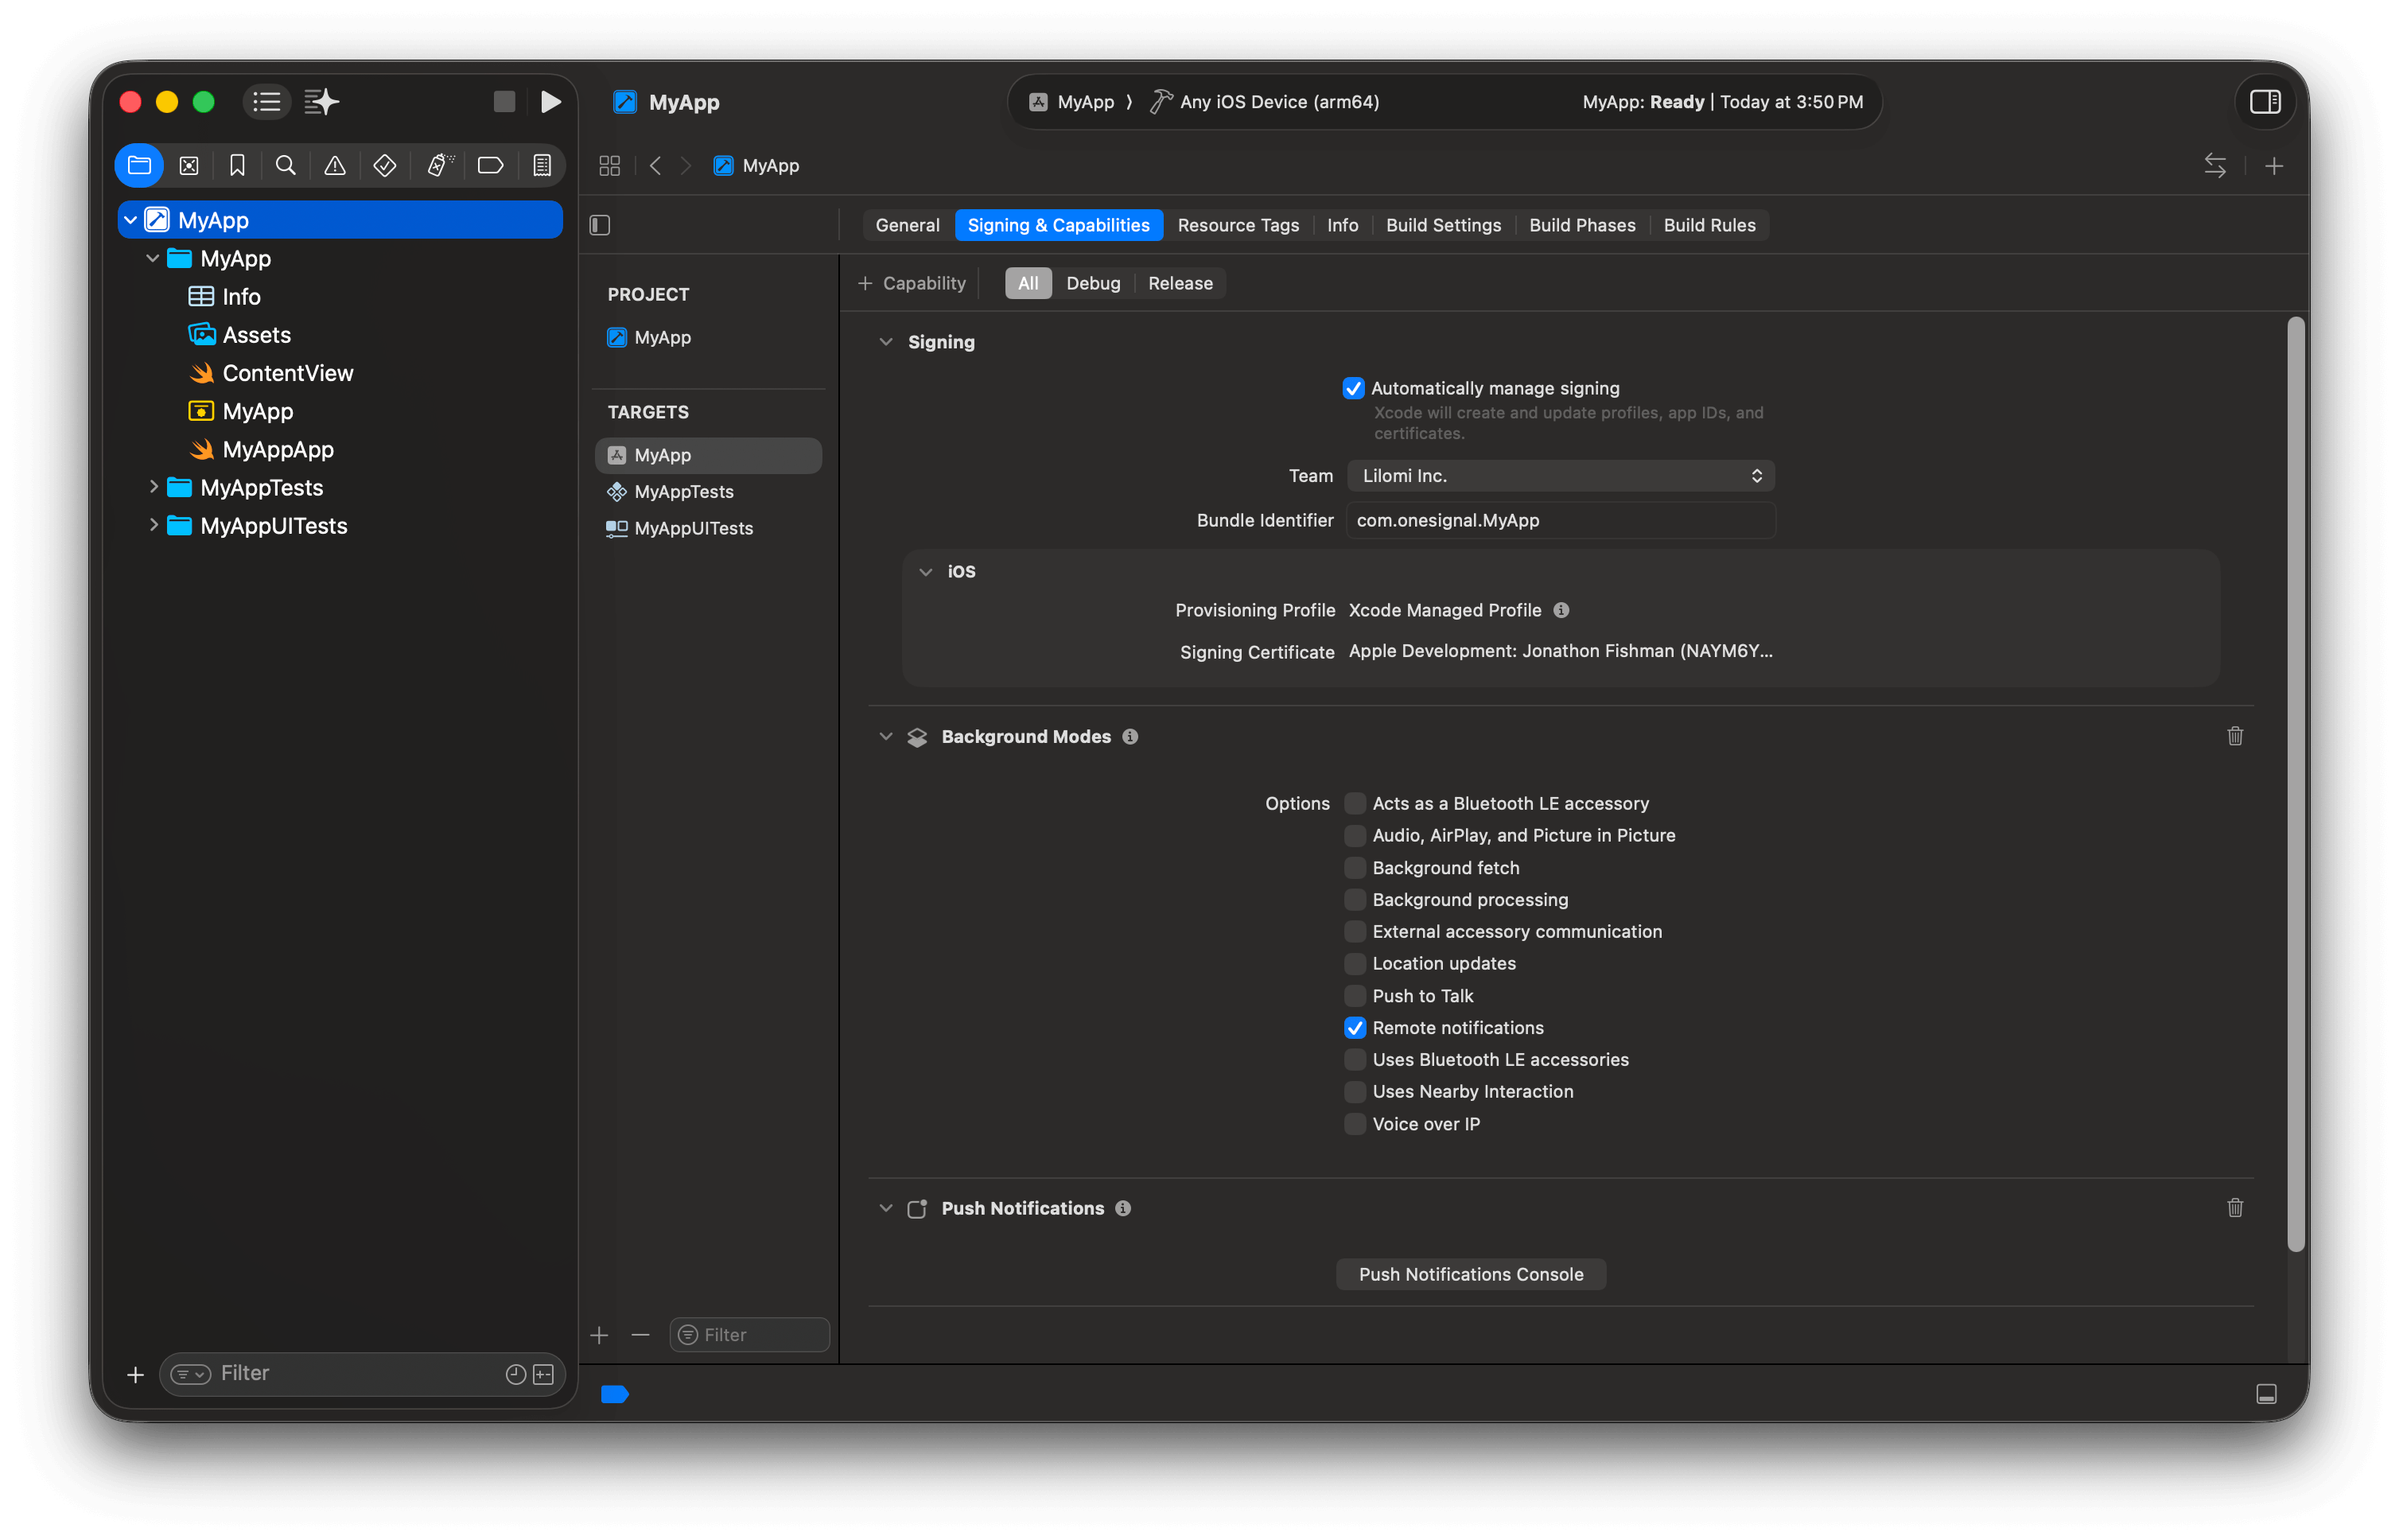Open the Find navigator magnifier icon

(x=286, y=165)
